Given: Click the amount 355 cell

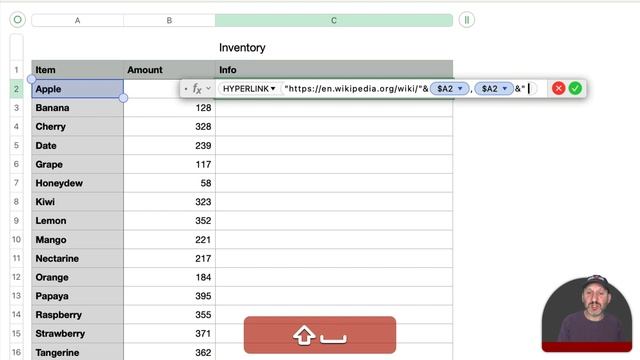Looking at the screenshot, I should tap(169, 315).
